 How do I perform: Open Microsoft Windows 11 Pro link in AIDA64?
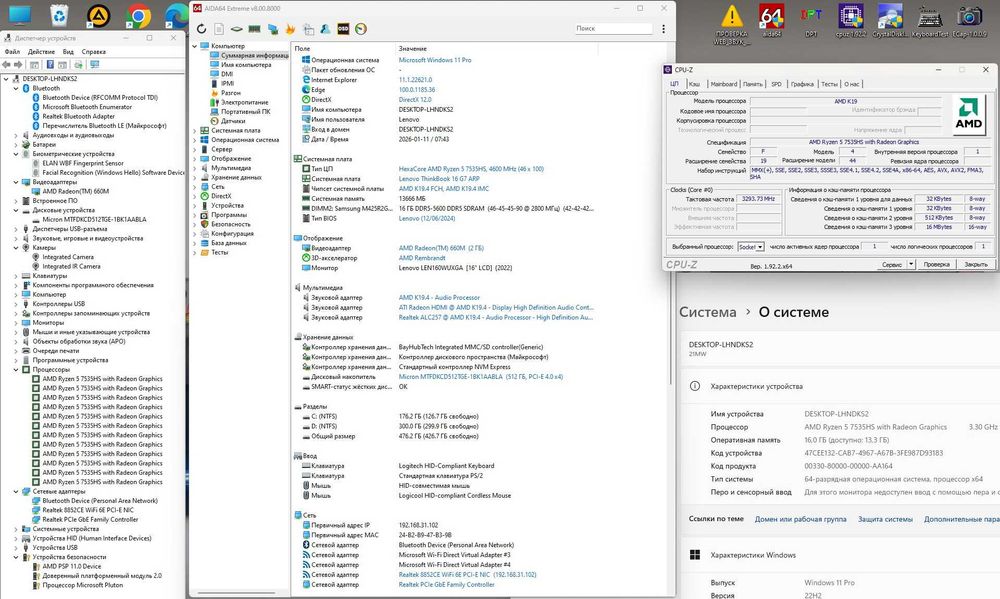pyautogui.click(x=435, y=60)
